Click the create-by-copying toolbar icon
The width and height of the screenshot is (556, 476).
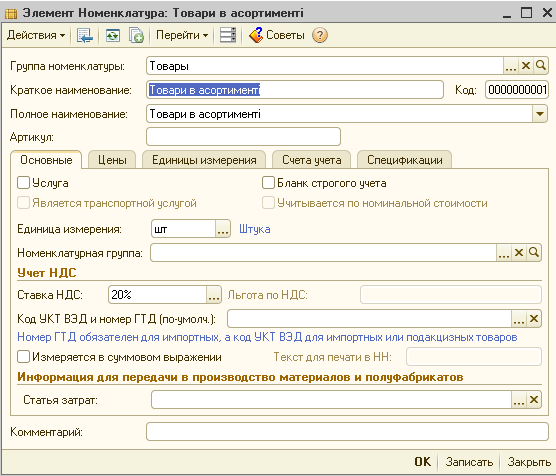point(136,35)
